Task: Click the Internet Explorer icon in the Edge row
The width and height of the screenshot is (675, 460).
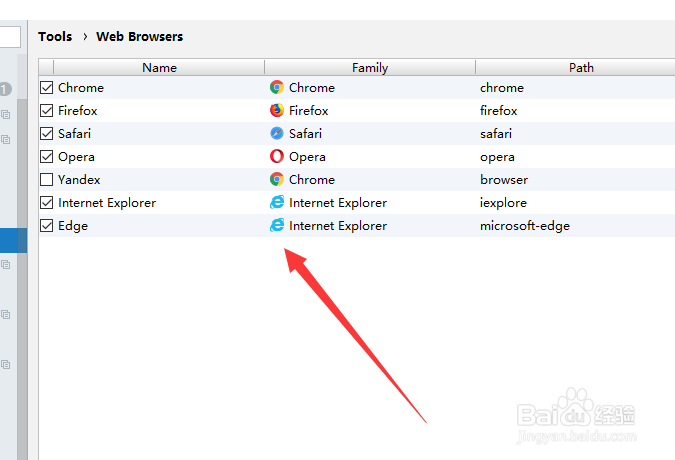Action: click(277, 225)
